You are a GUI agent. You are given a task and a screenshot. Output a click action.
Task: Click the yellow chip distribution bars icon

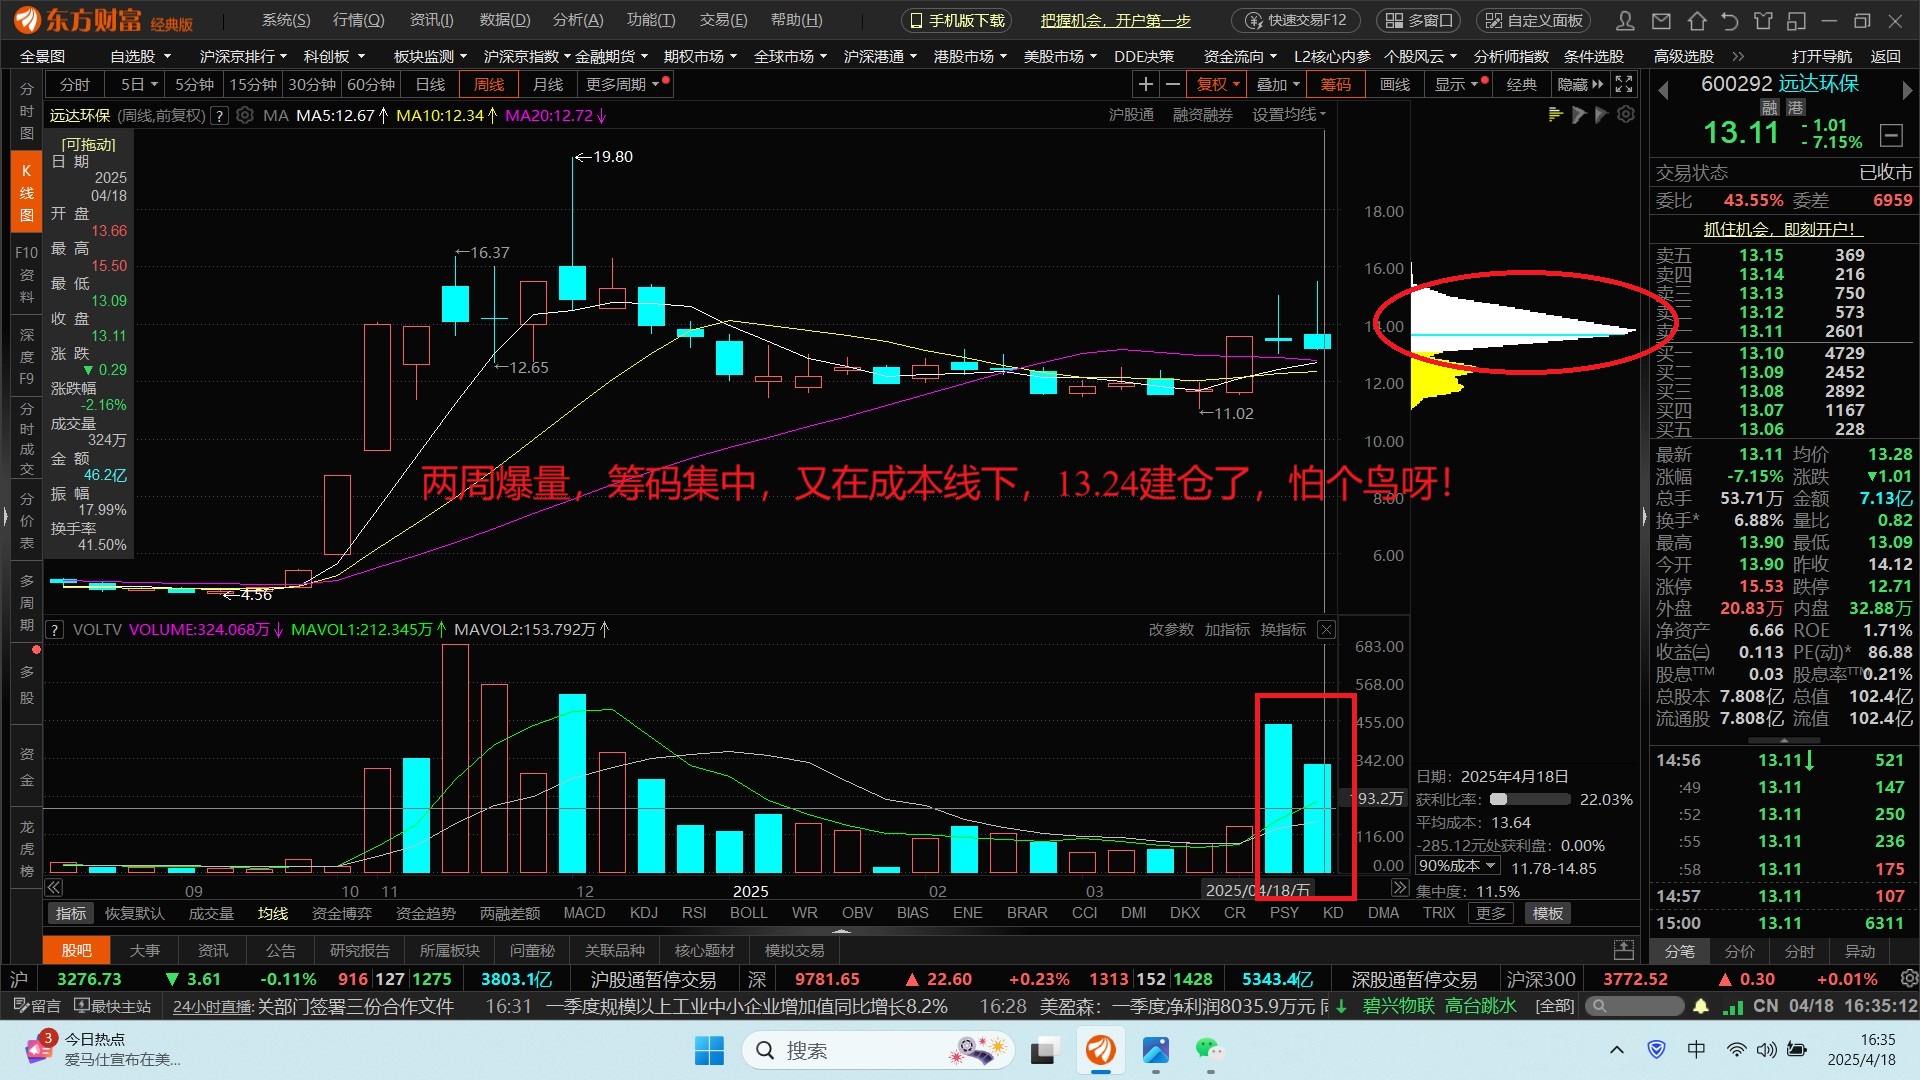point(1555,115)
